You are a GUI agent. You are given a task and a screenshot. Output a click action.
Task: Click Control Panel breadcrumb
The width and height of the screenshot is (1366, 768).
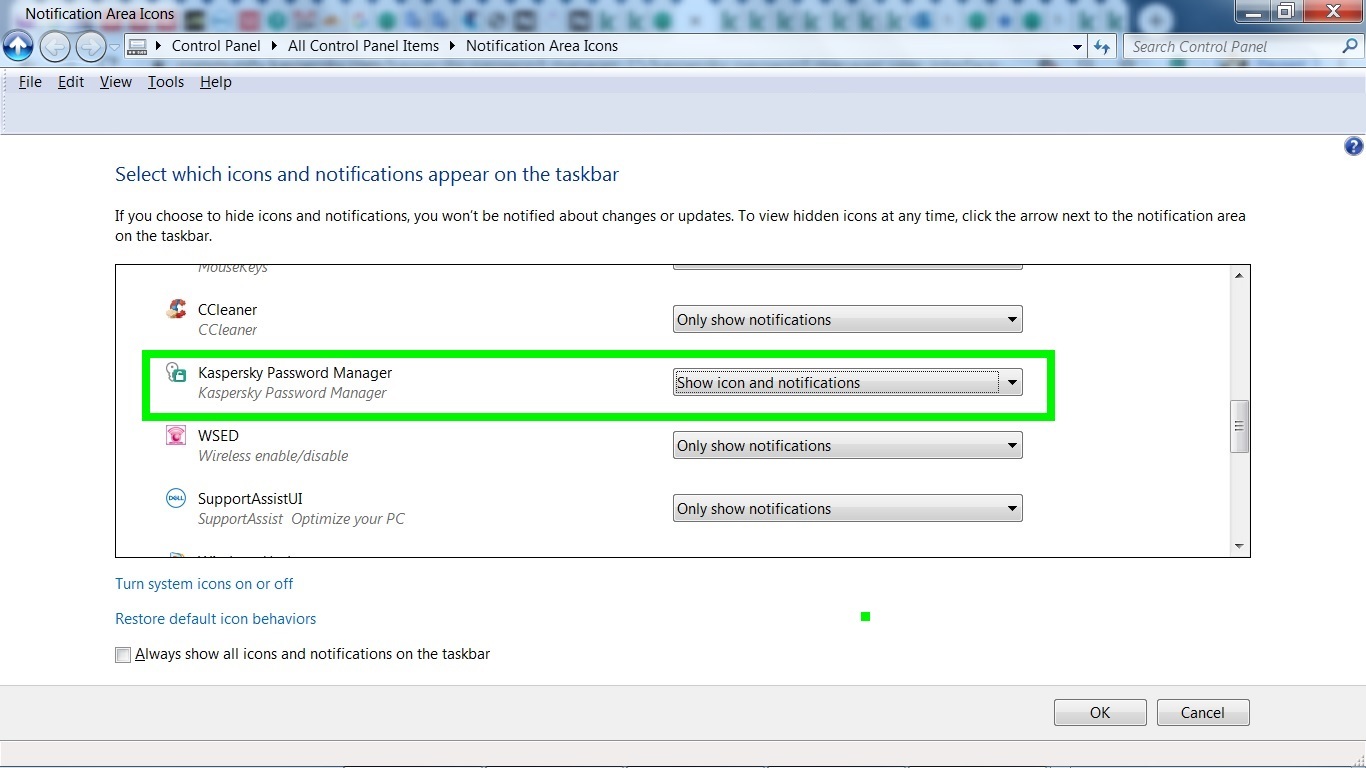216,46
